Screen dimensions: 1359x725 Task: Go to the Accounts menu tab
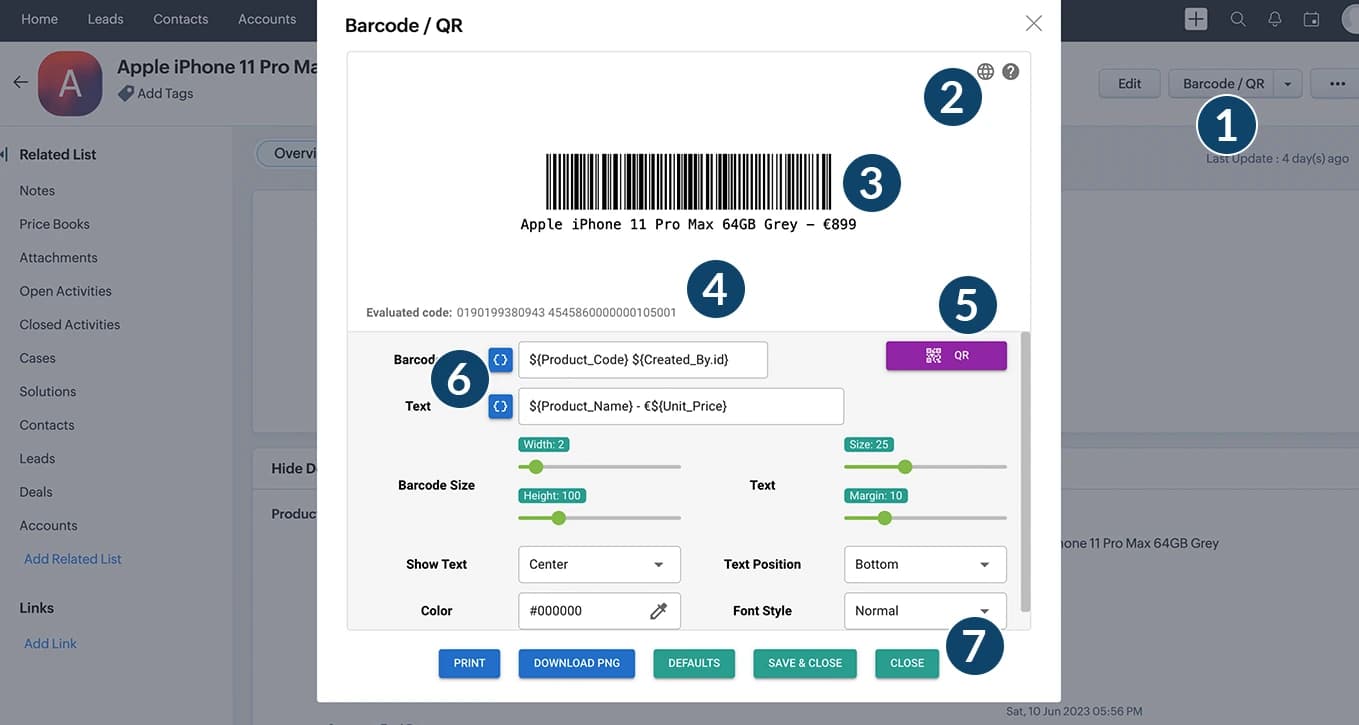pos(267,19)
